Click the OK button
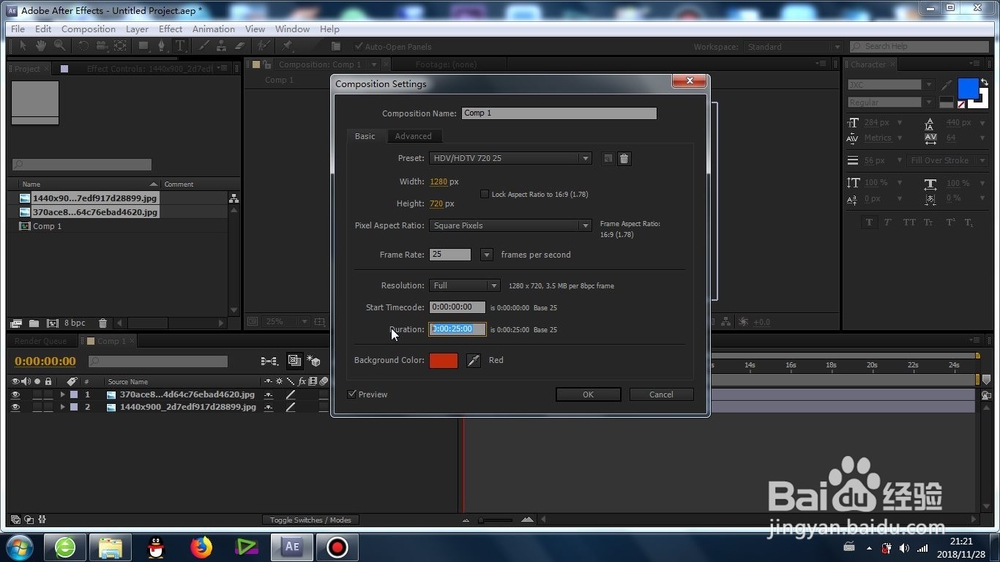The width and height of the screenshot is (1000, 562). [x=588, y=394]
